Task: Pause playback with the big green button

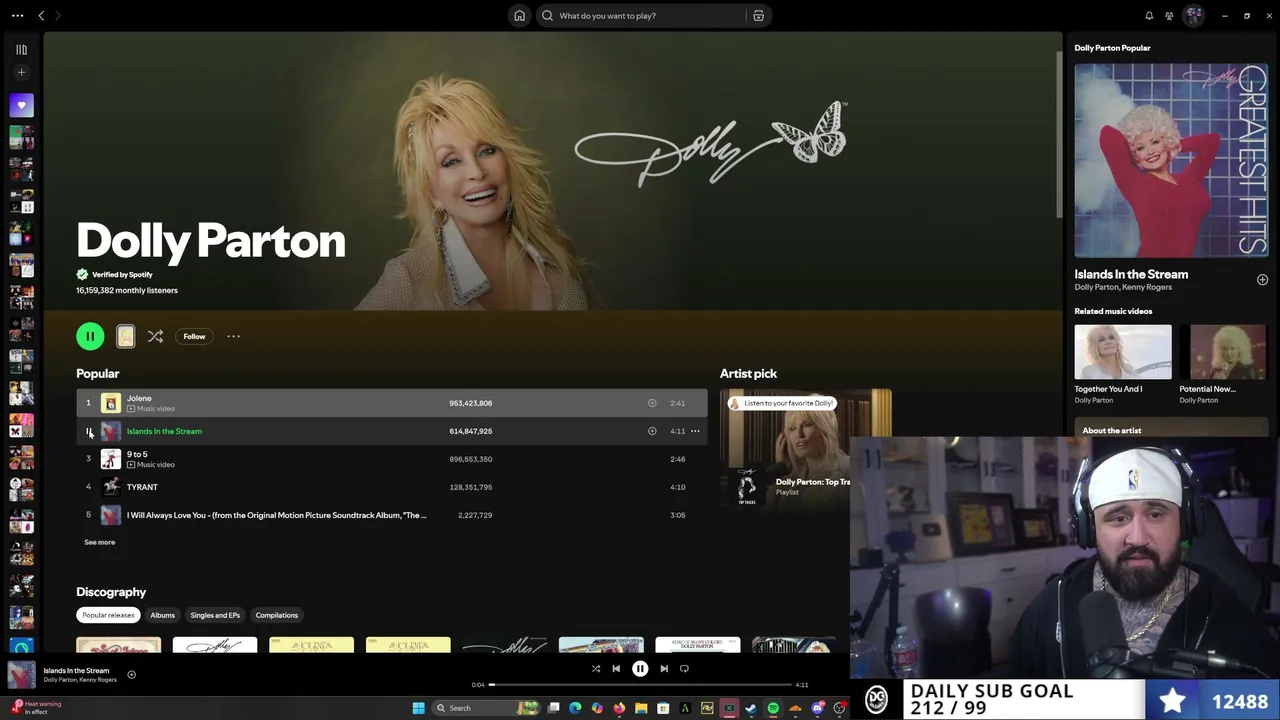Action: tap(90, 336)
